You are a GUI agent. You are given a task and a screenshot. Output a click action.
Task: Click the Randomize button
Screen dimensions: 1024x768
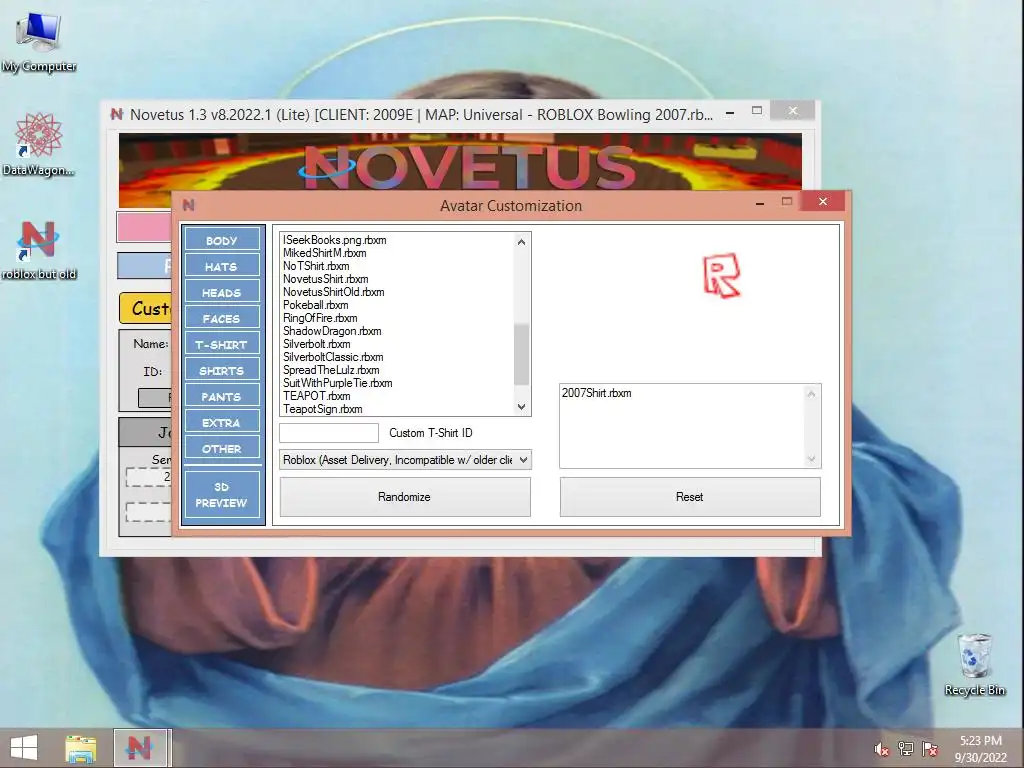tap(405, 497)
